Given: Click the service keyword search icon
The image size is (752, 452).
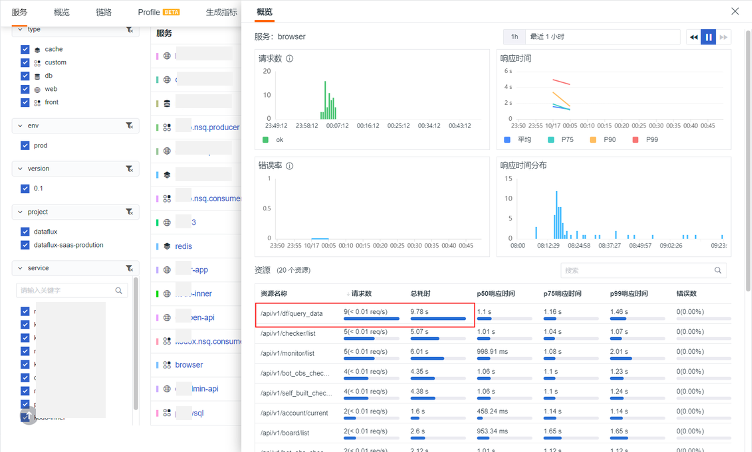Looking at the screenshot, I should 118,291.
